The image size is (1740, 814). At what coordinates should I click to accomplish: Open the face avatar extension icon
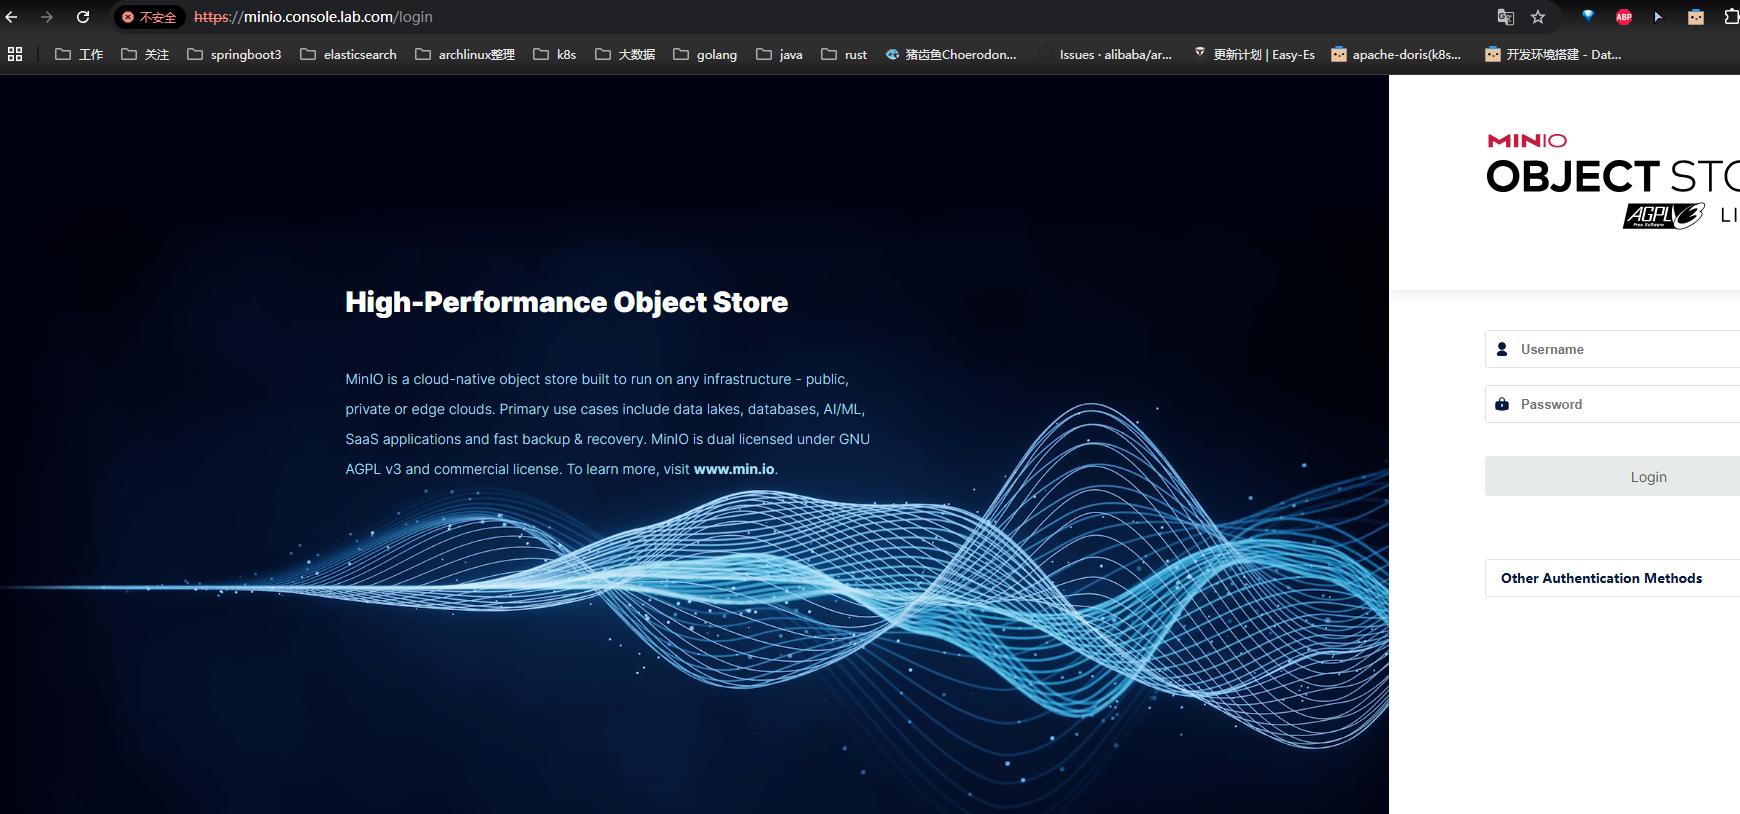[x=1696, y=17]
